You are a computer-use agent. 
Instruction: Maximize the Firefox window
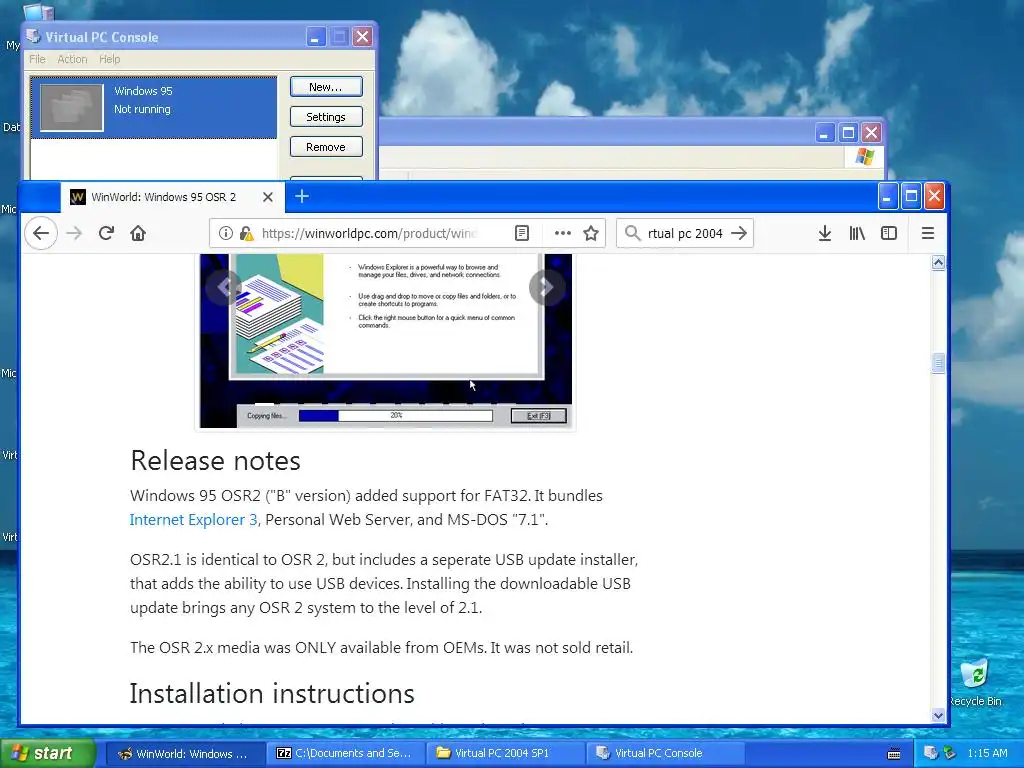pos(911,196)
